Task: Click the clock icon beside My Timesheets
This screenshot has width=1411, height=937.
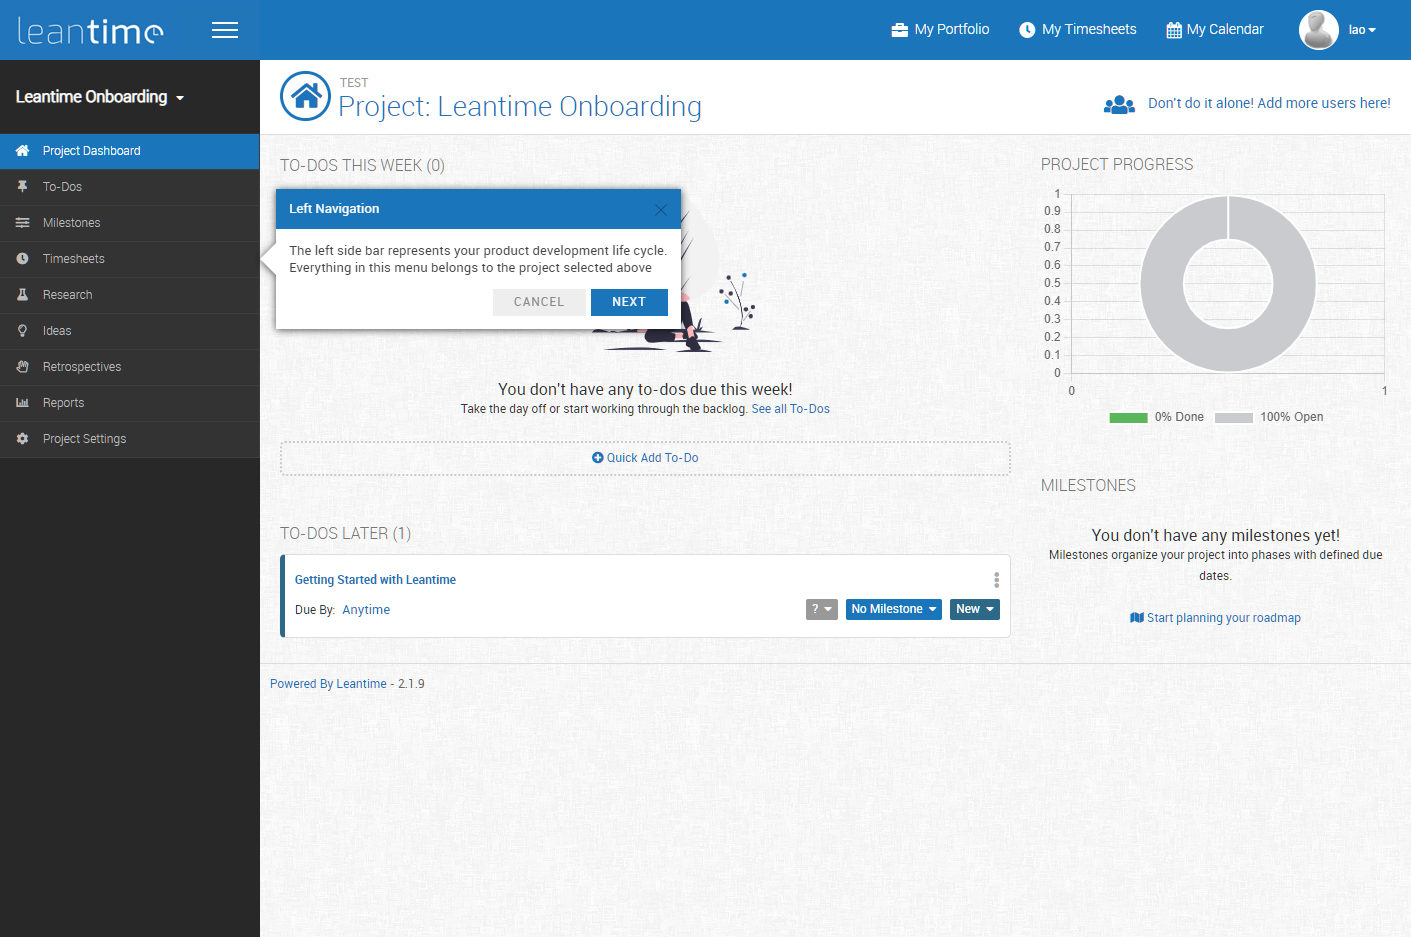Action: [x=1027, y=30]
